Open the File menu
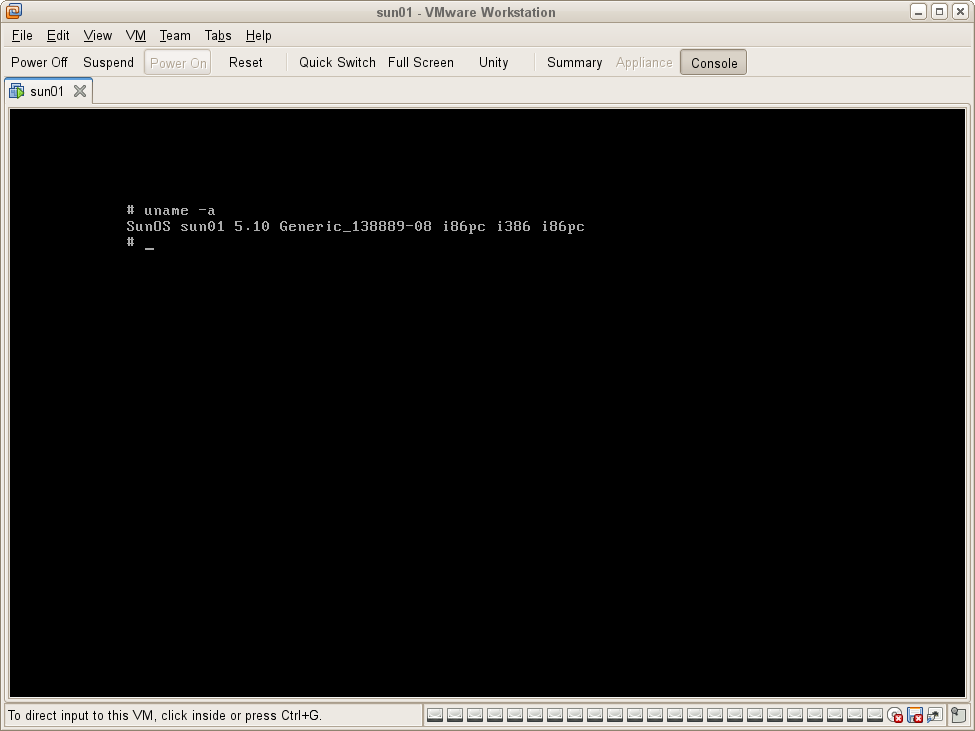This screenshot has width=975, height=731. coord(22,35)
